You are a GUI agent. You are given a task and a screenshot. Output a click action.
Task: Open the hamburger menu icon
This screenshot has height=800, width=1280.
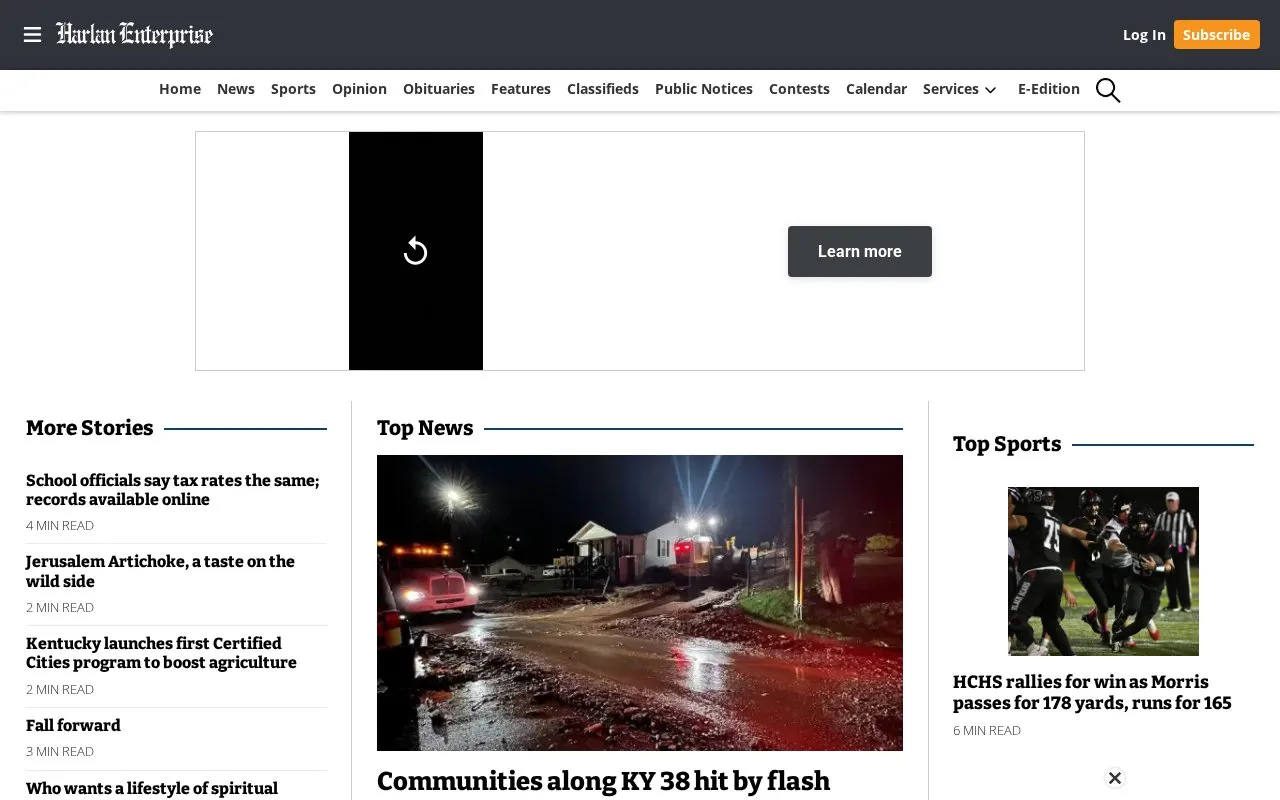coord(33,35)
